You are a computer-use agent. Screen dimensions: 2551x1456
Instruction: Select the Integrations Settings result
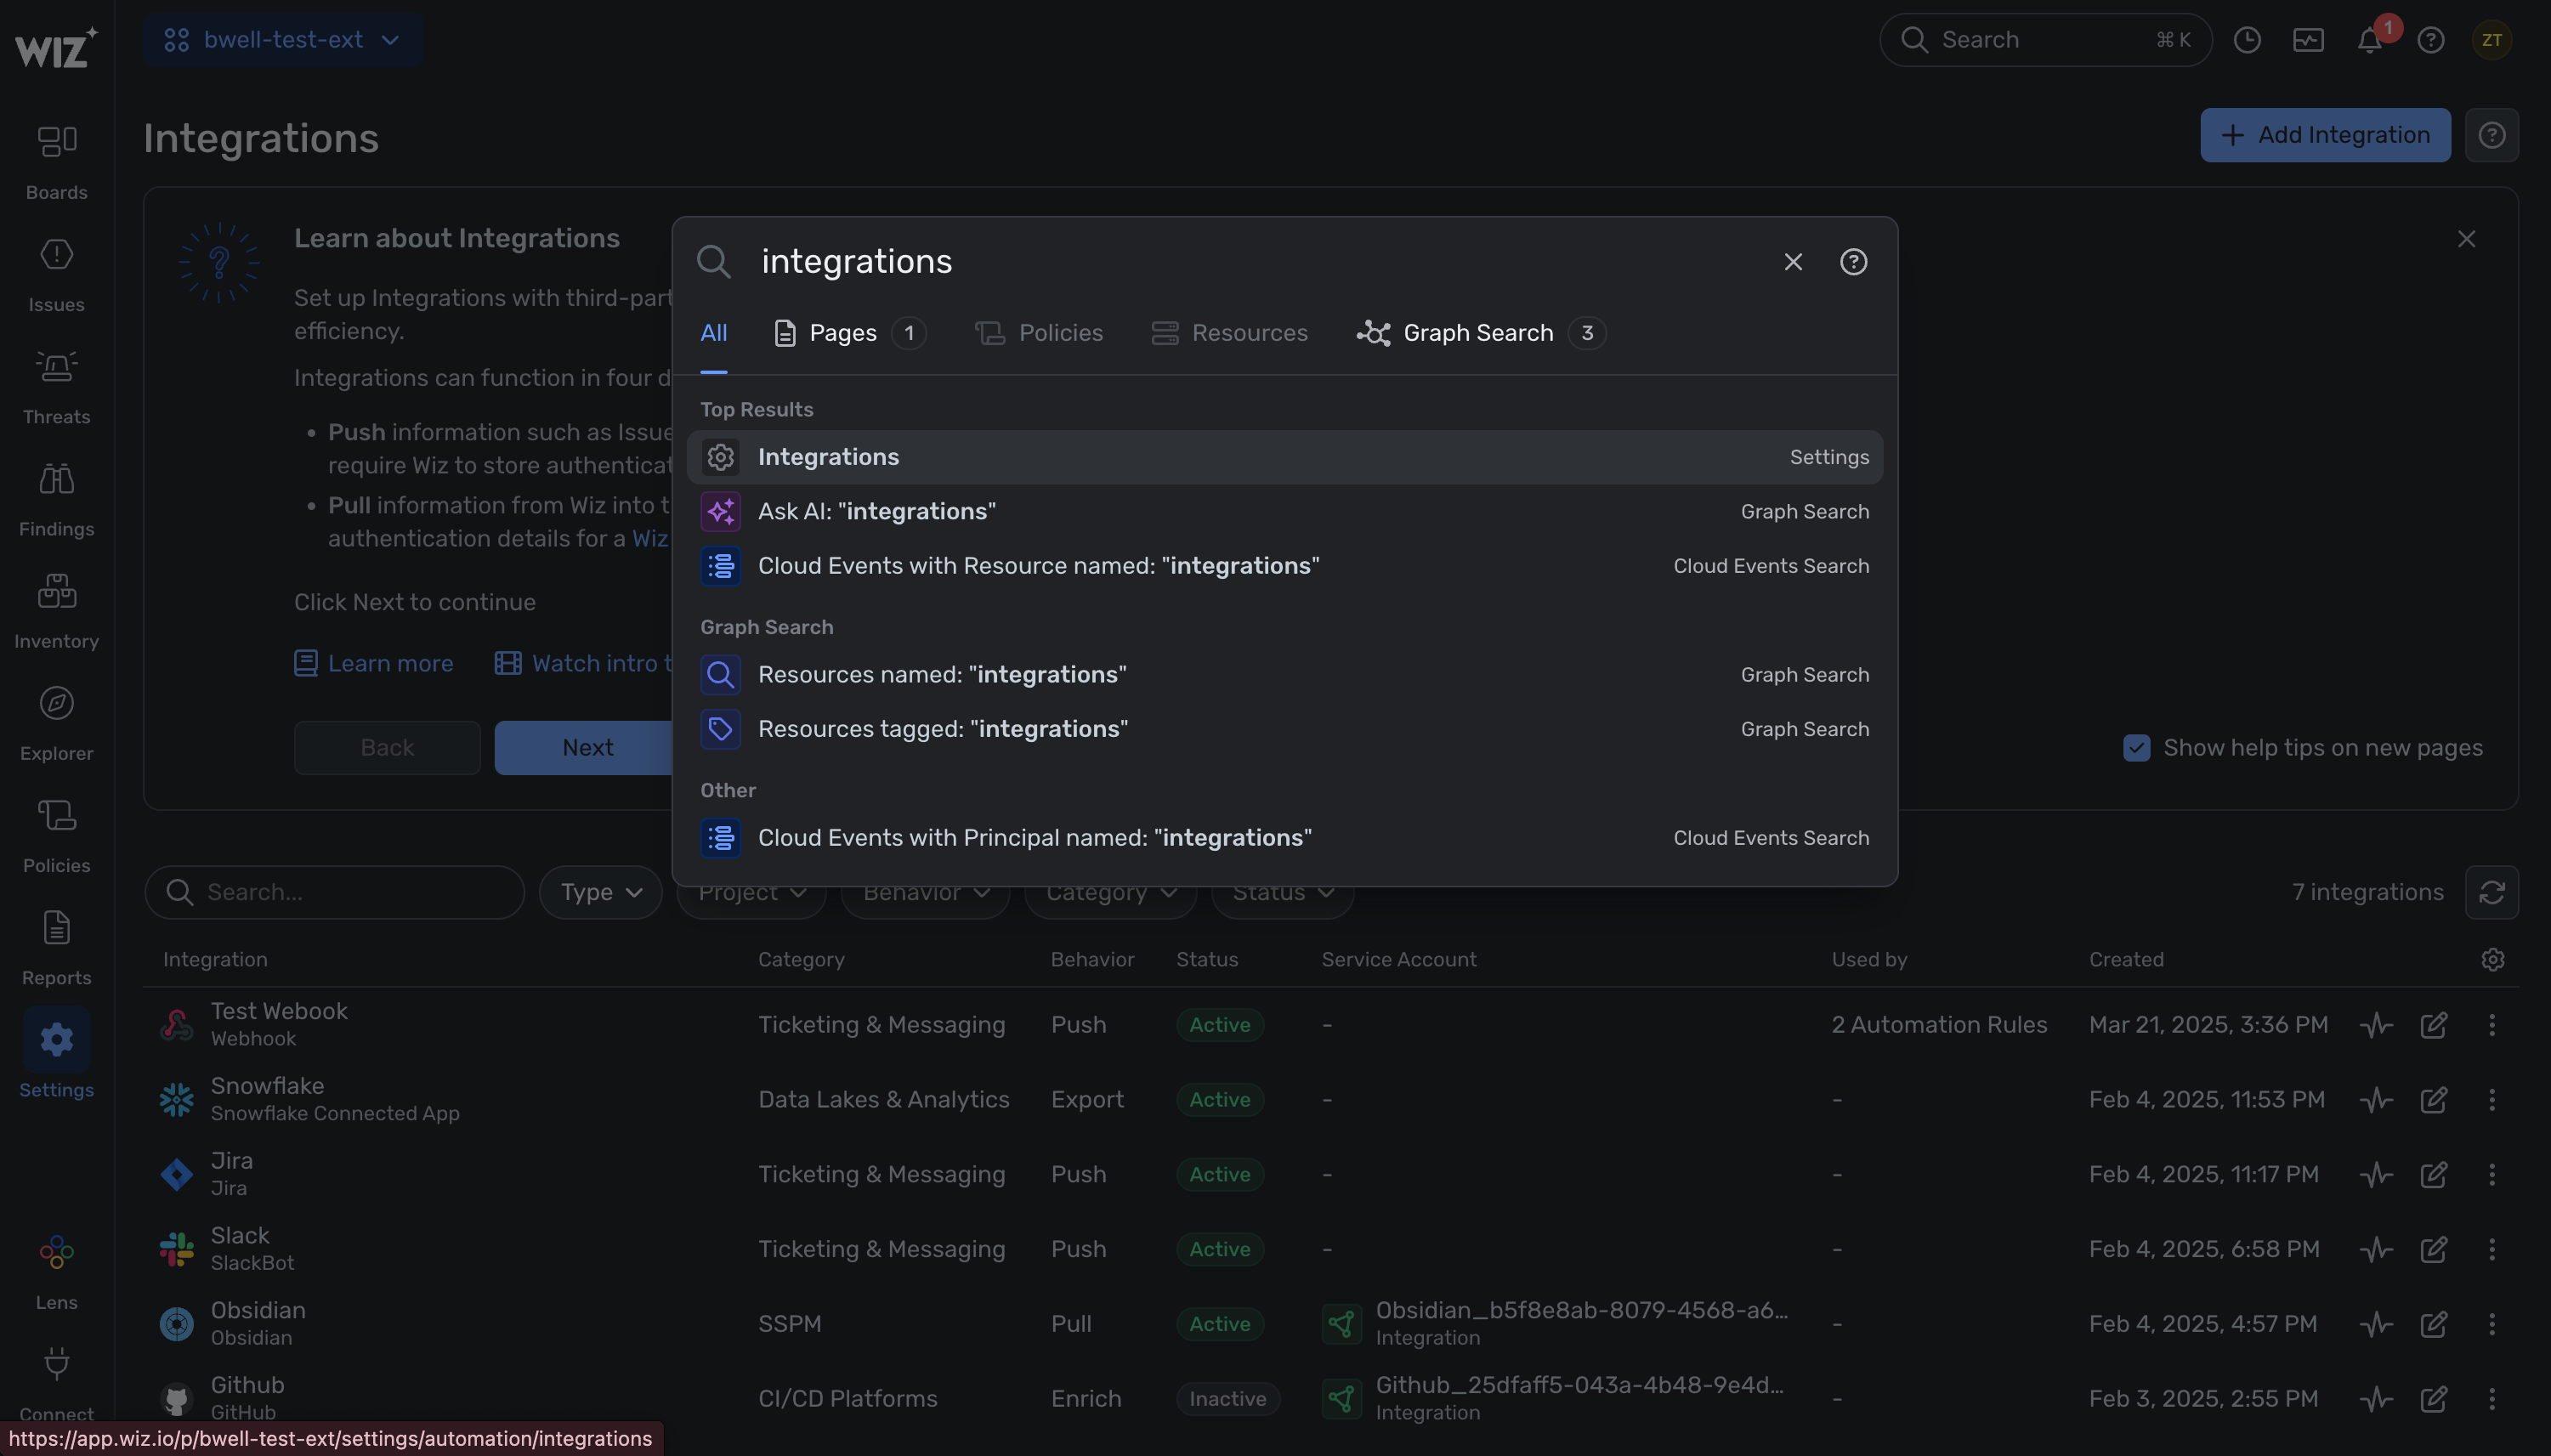(1284, 457)
